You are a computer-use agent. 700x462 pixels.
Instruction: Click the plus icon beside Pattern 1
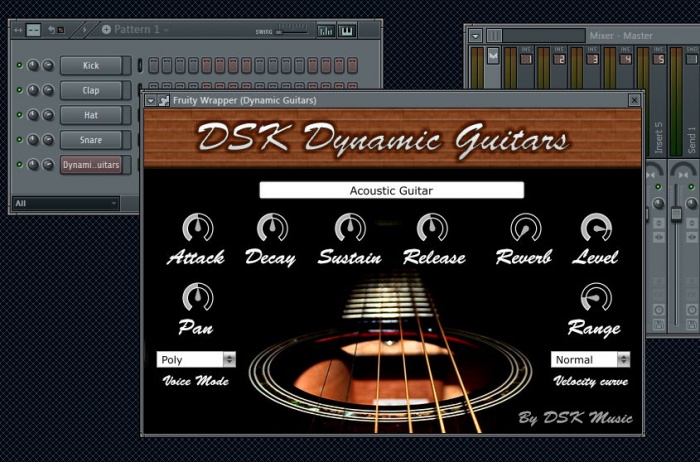tap(106, 29)
